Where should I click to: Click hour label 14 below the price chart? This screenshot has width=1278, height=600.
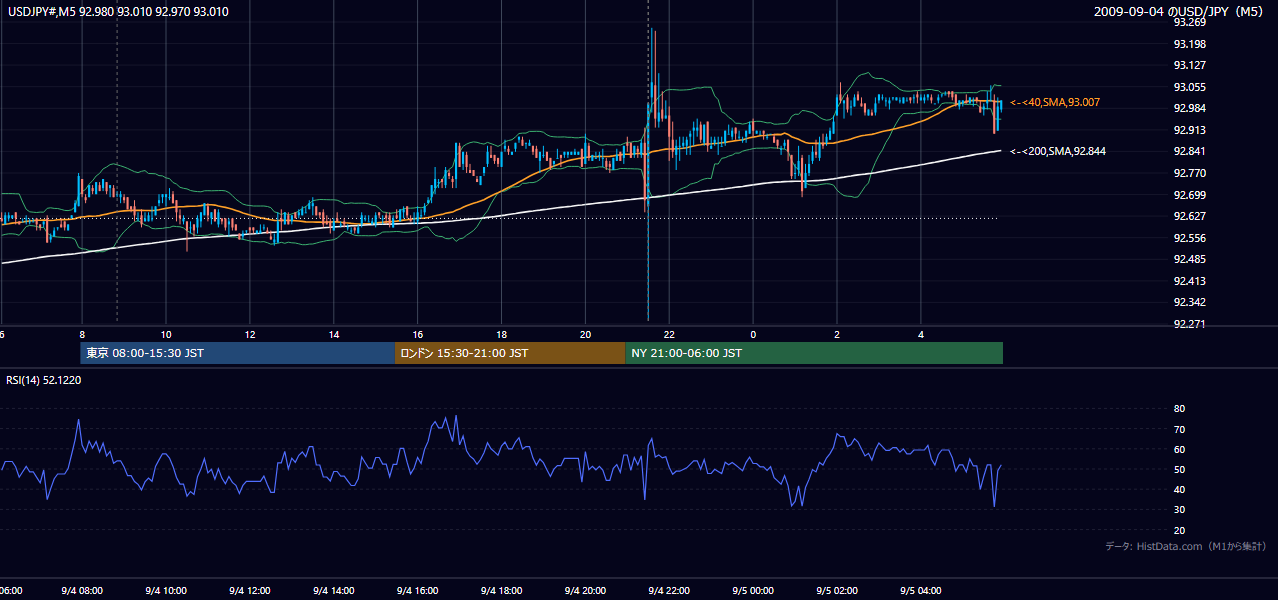[334, 334]
